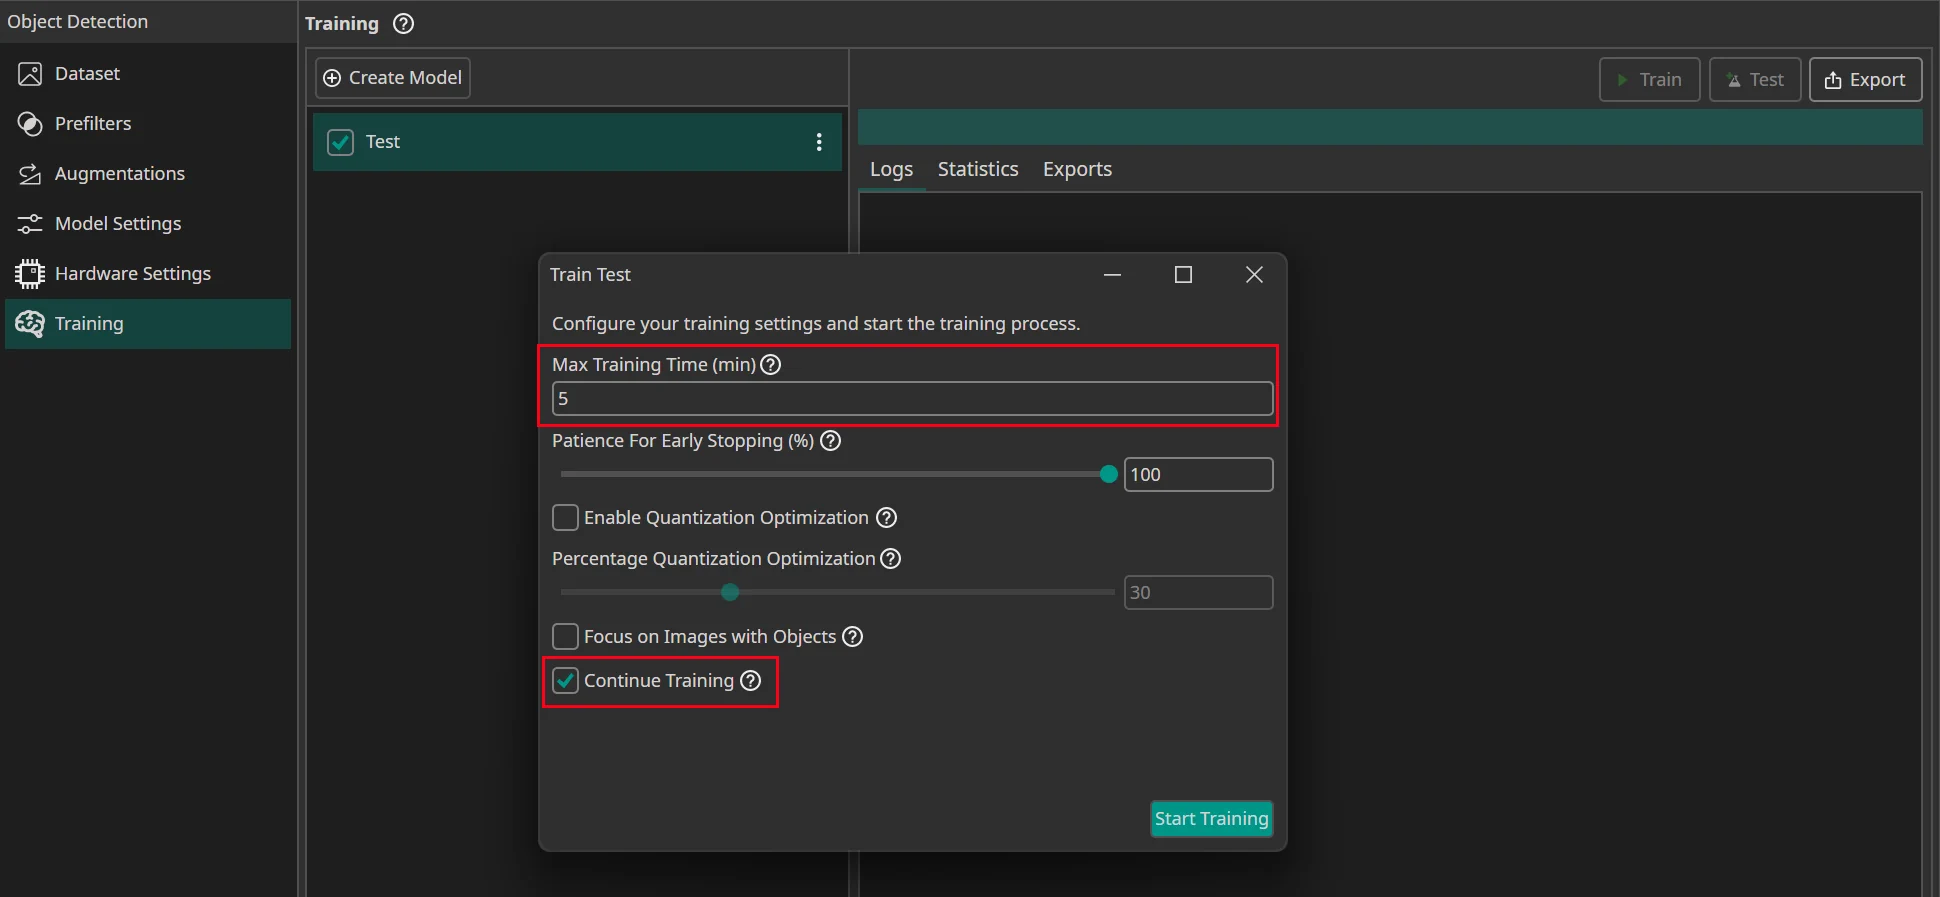Open the Exports tab
The height and width of the screenshot is (897, 1940).
(1077, 170)
